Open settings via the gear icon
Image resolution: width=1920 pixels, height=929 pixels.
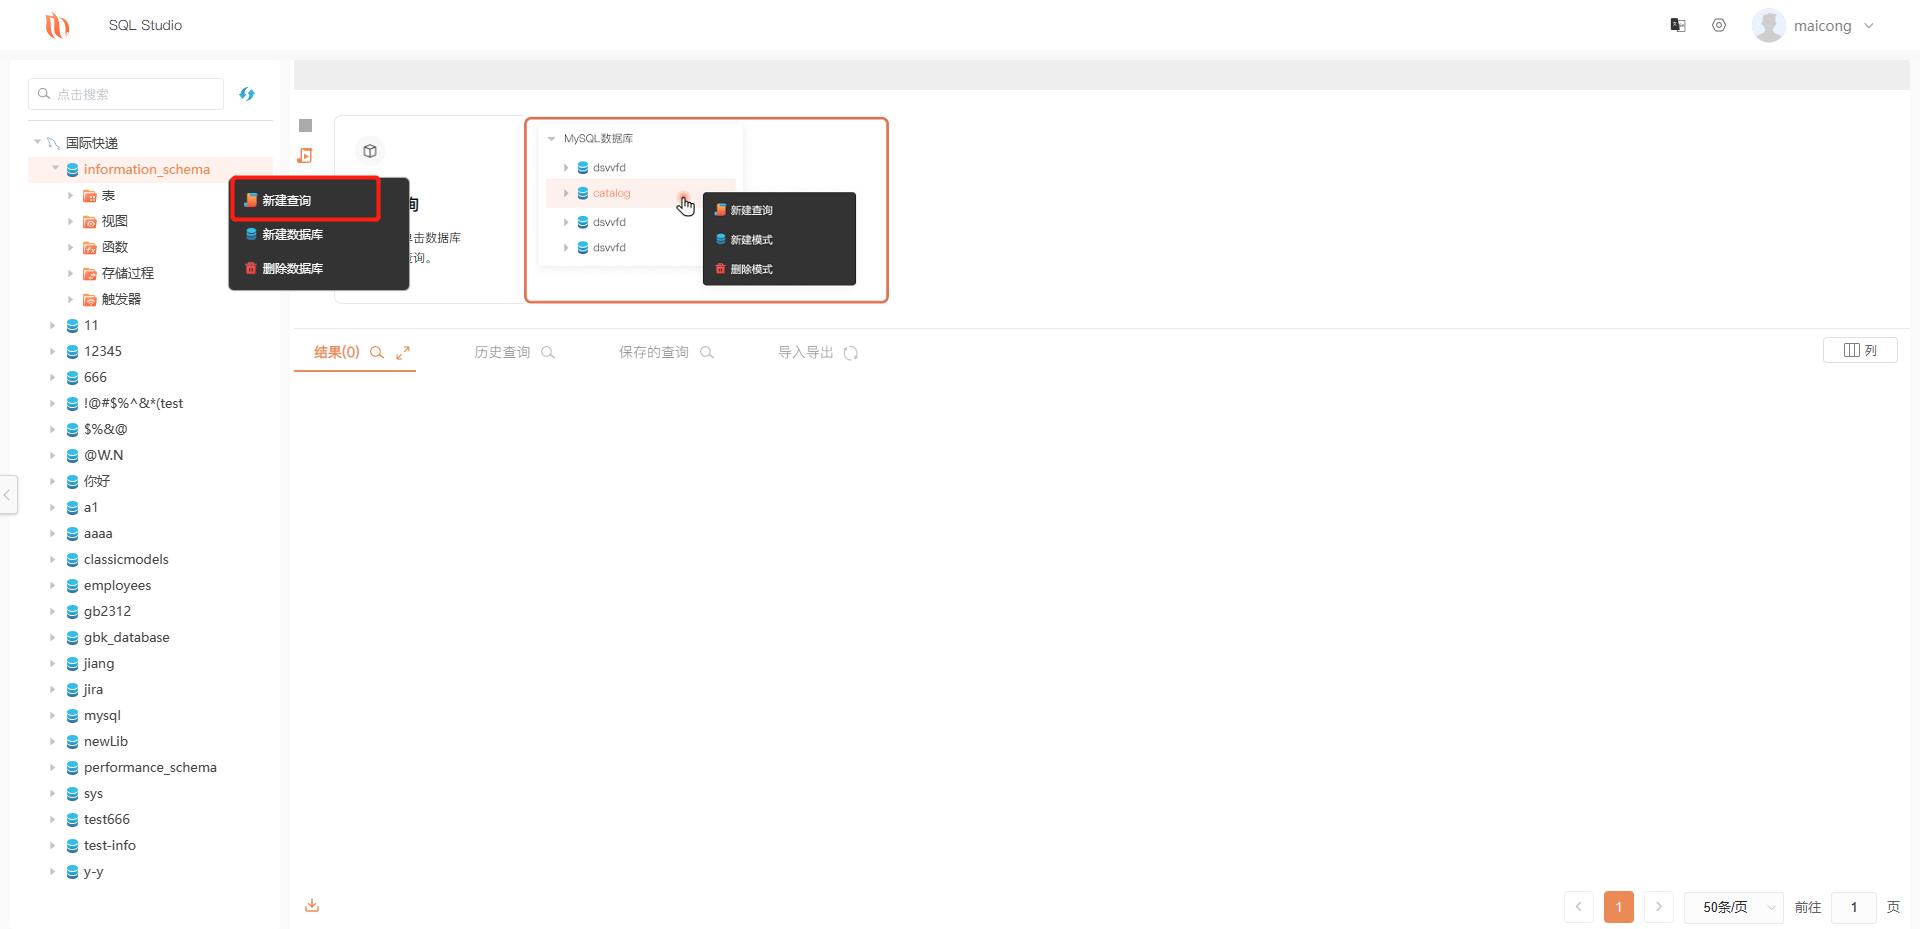pyautogui.click(x=1719, y=25)
